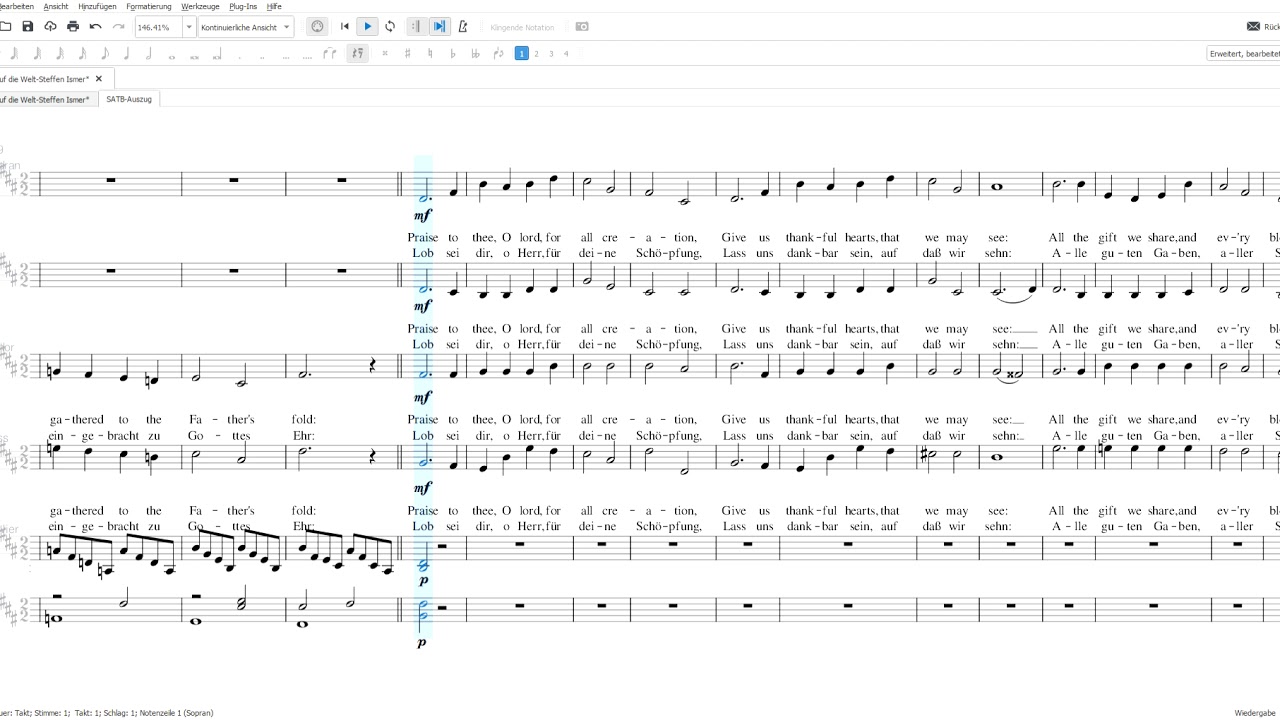The height and width of the screenshot is (720, 1280).
Task: Switch to voice 4
Action: click(x=566, y=54)
